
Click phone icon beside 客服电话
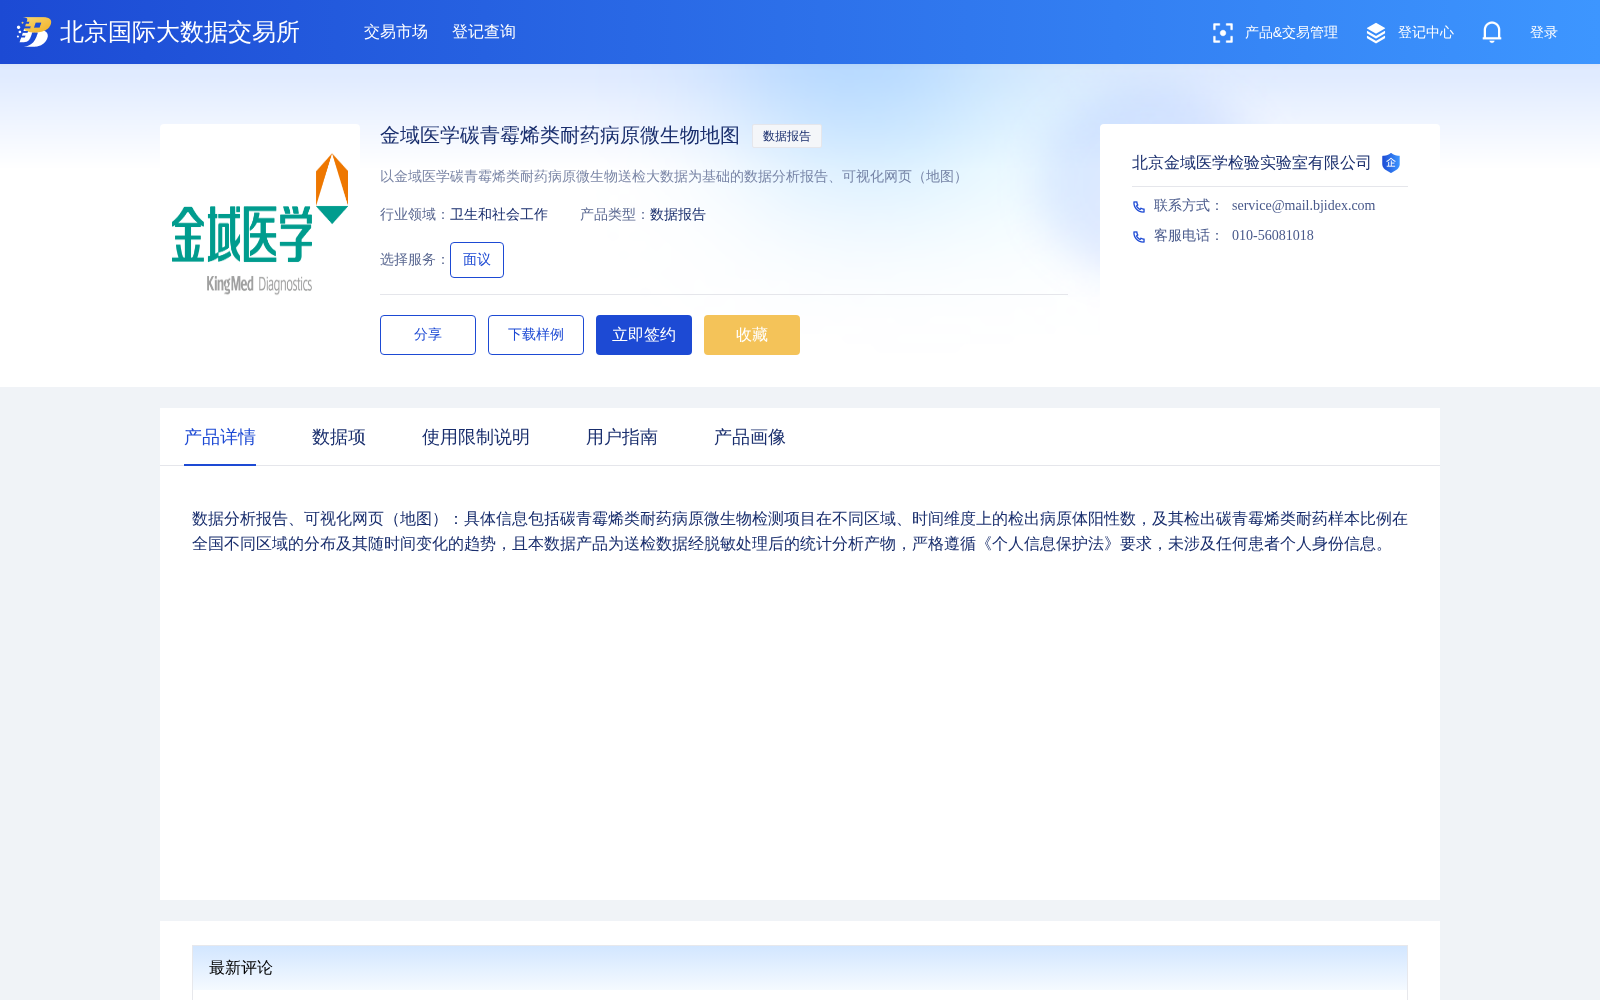click(1139, 237)
